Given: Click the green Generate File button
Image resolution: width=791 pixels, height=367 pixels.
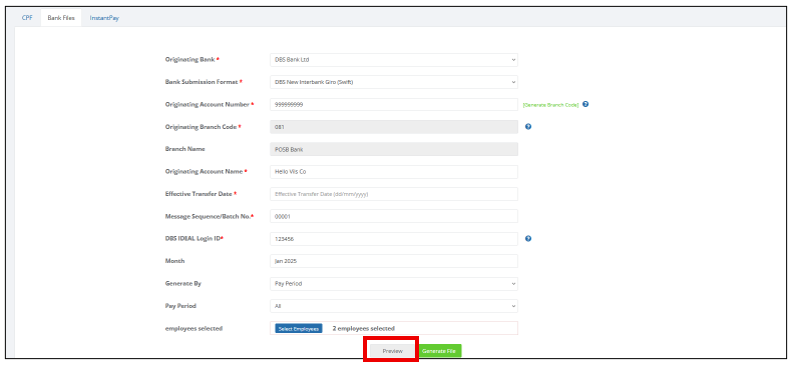Looking at the screenshot, I should pos(439,351).
